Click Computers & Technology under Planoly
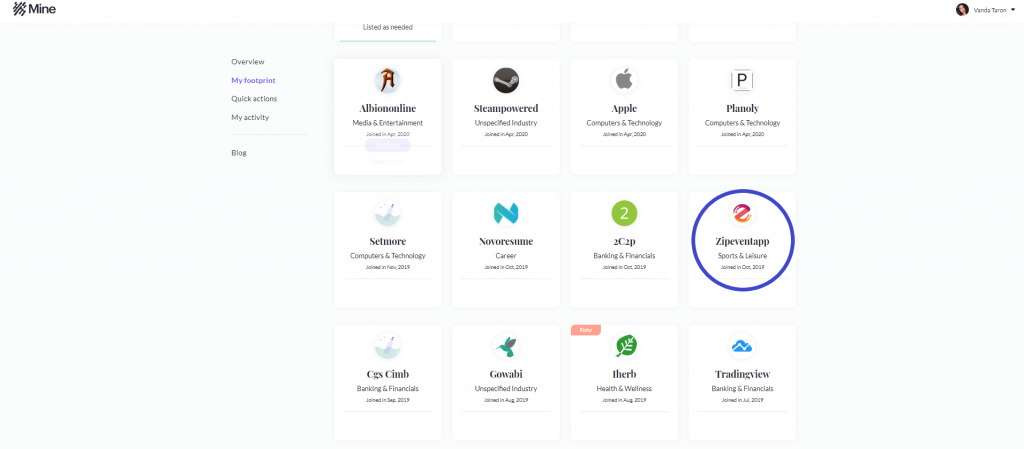1024x449 pixels. (x=743, y=123)
